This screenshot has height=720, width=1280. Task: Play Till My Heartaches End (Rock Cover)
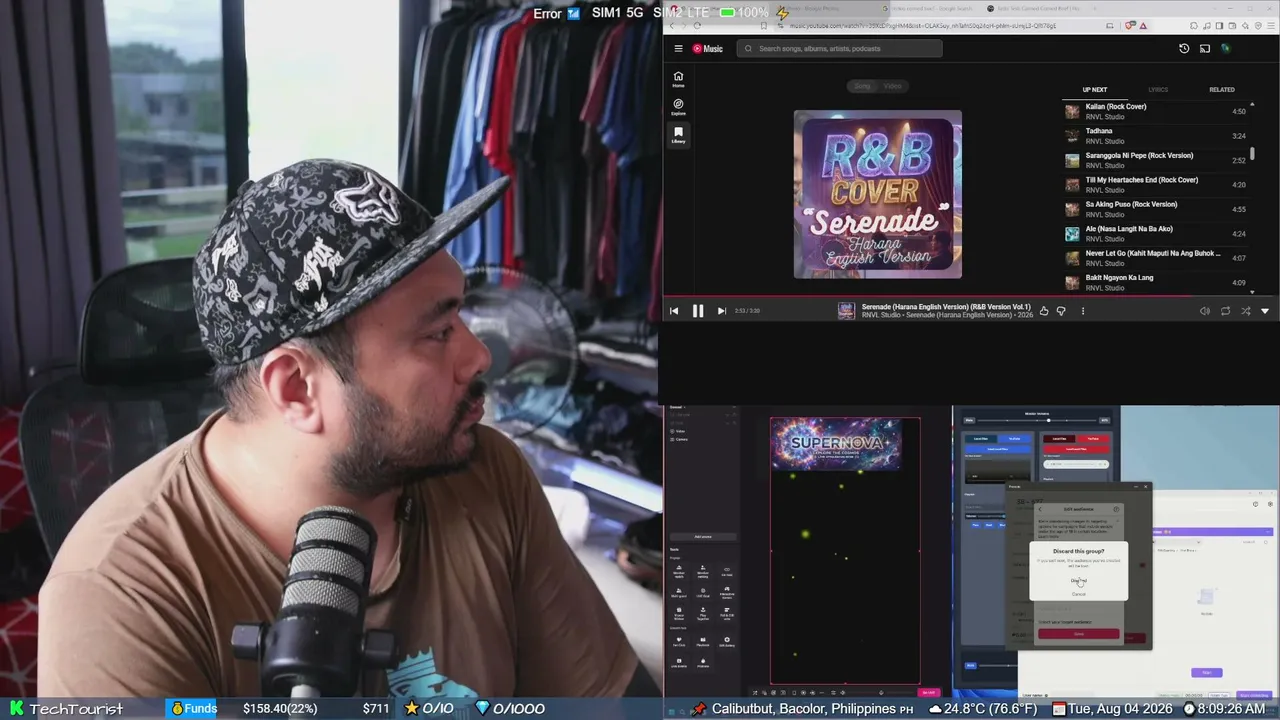[x=1155, y=184]
